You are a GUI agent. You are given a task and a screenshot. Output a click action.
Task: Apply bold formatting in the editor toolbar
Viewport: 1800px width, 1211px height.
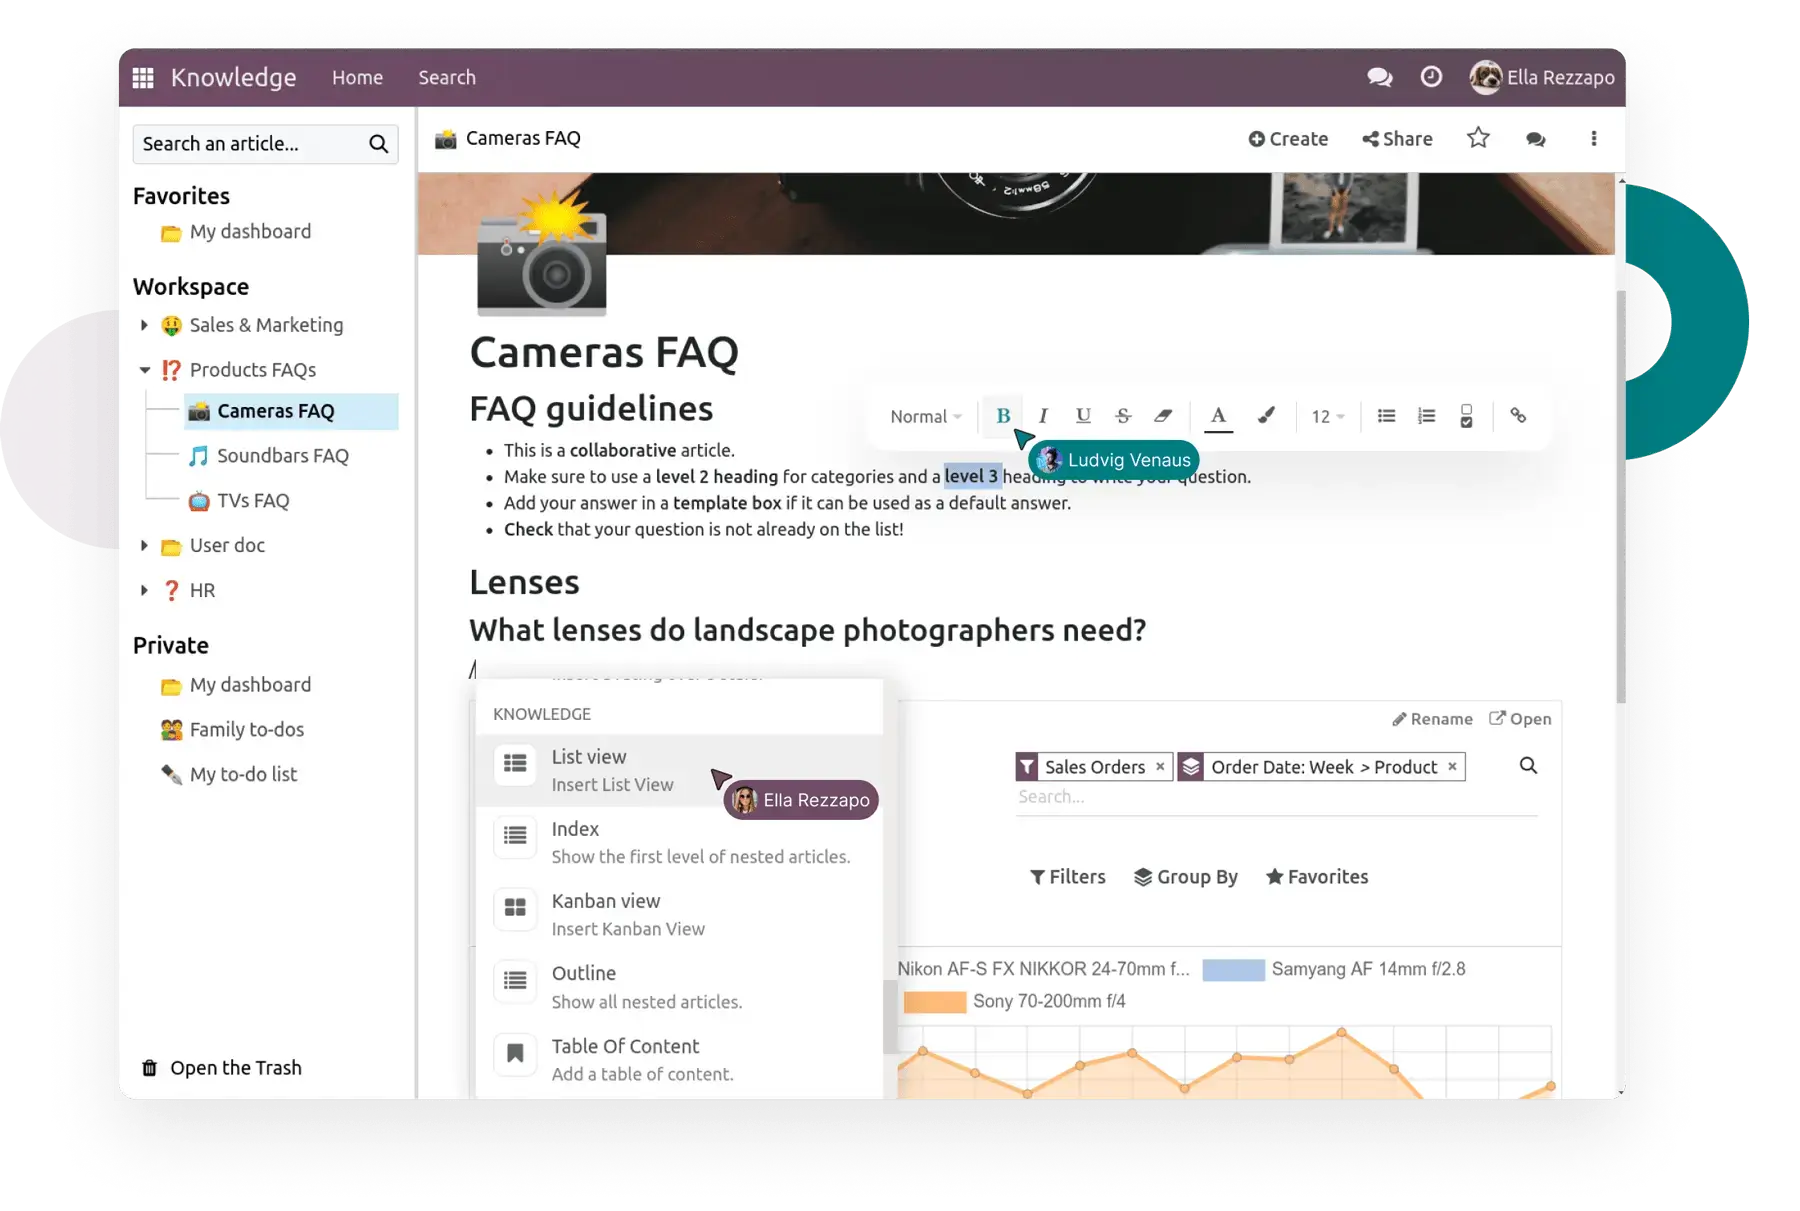point(1003,415)
